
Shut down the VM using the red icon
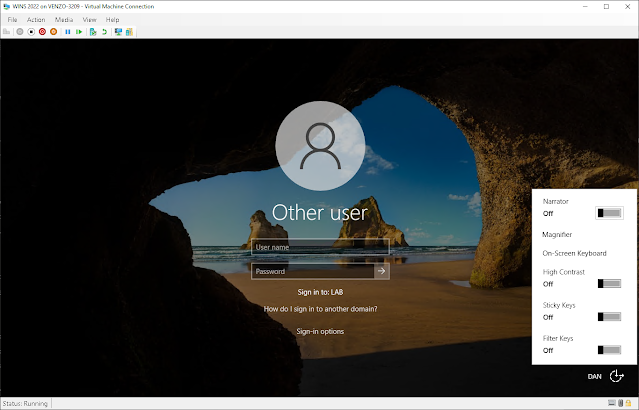[x=42, y=32]
